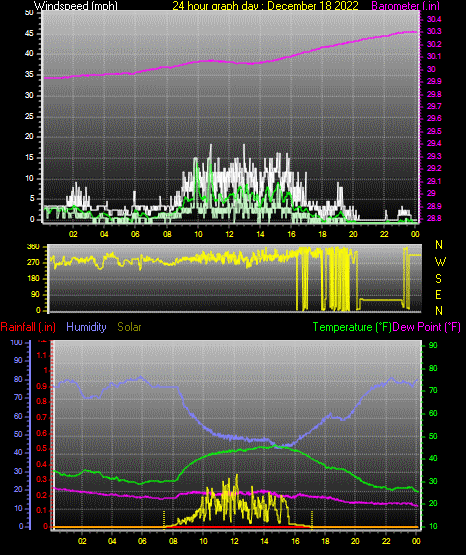Click the W compass direction label
Viewport: 466px width, 555px height.
[x=440, y=262]
